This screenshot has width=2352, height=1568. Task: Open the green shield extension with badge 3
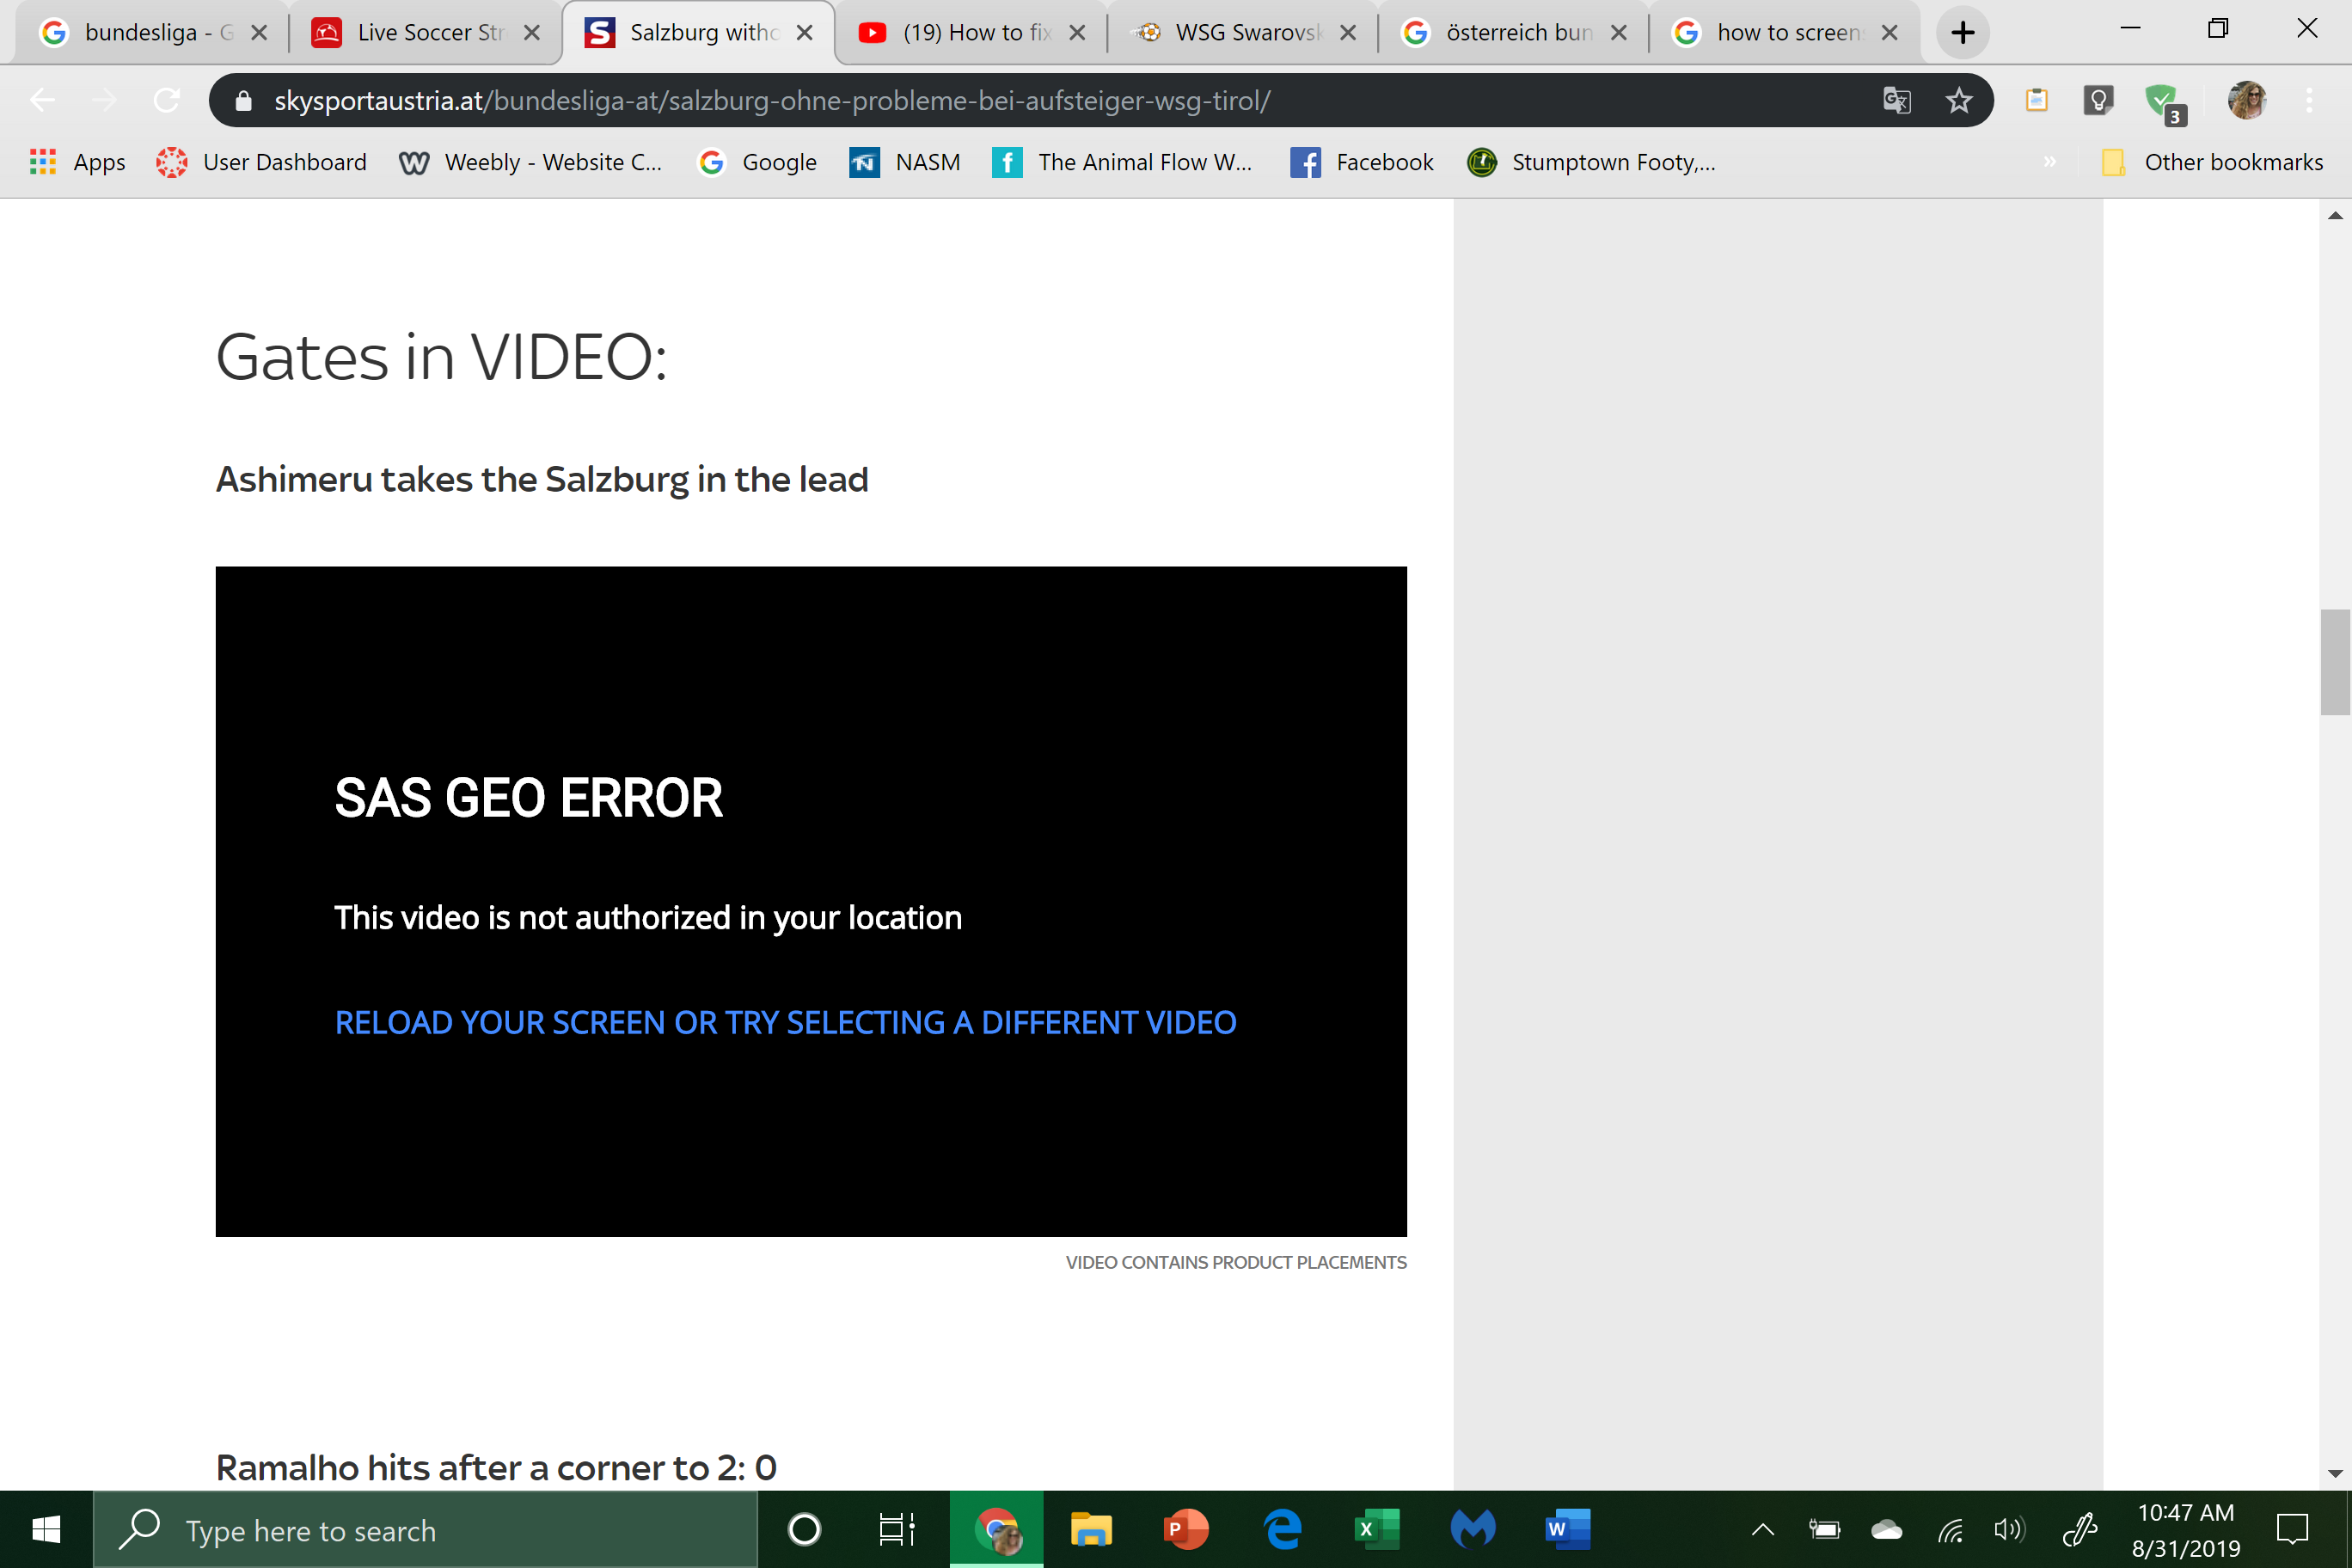click(x=2165, y=103)
